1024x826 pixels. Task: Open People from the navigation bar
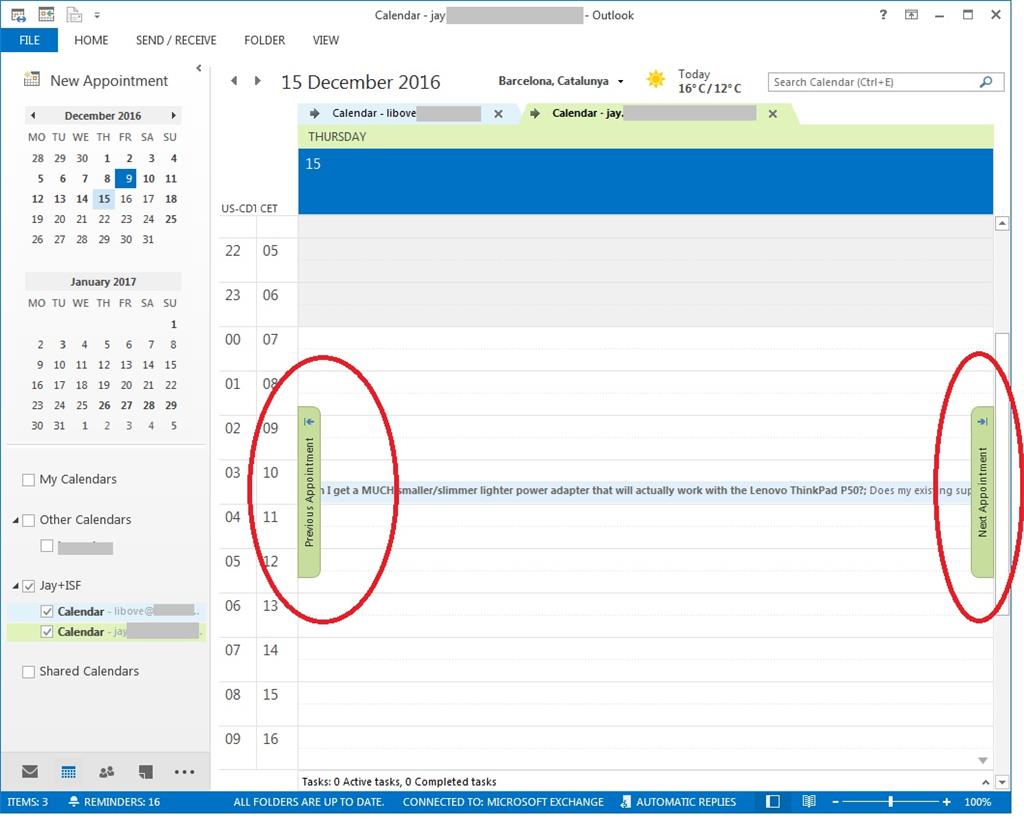[106, 772]
